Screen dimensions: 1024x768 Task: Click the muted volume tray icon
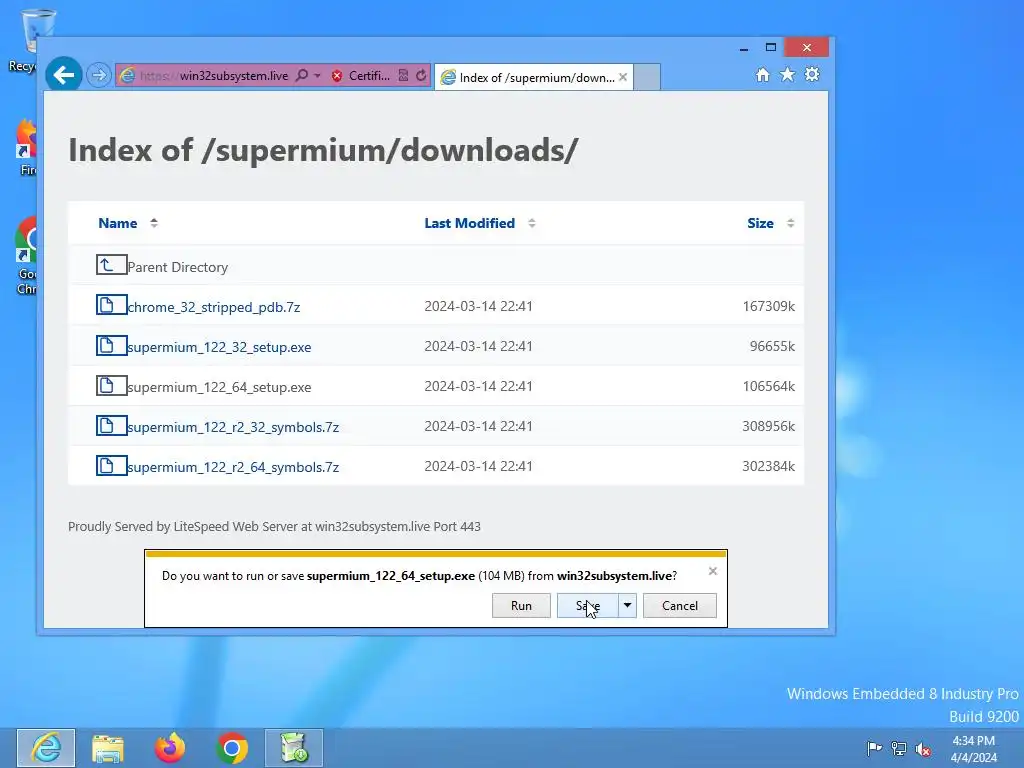click(x=923, y=749)
